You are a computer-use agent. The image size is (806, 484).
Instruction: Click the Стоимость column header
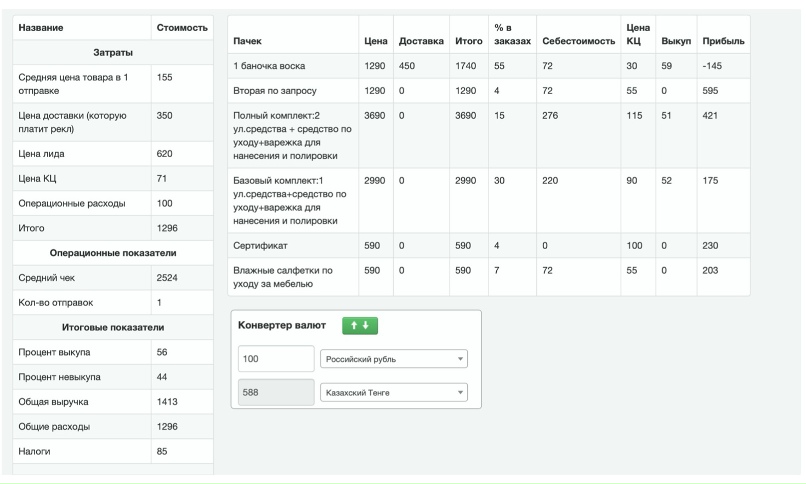click(x=181, y=26)
